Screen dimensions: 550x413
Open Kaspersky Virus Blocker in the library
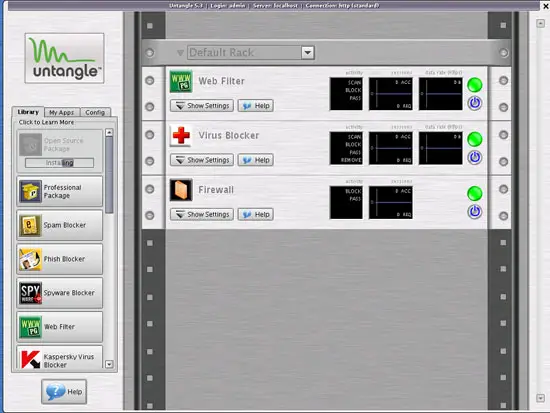pos(60,357)
